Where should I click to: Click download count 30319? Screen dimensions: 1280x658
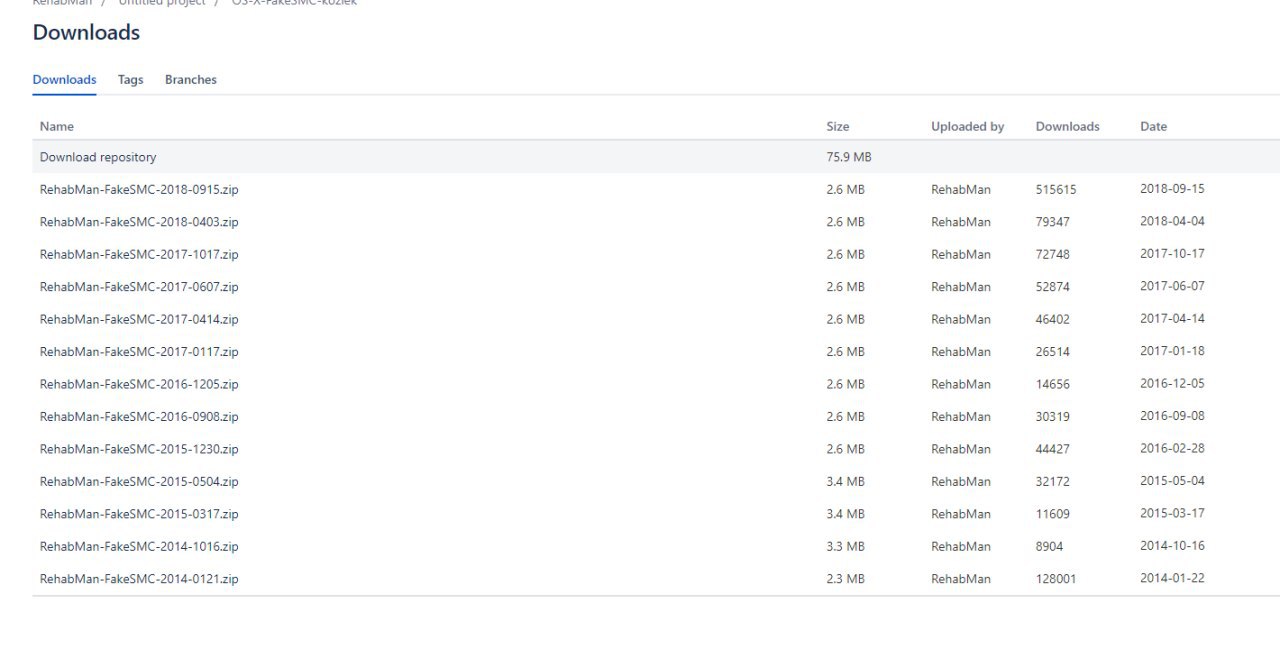tap(1053, 417)
